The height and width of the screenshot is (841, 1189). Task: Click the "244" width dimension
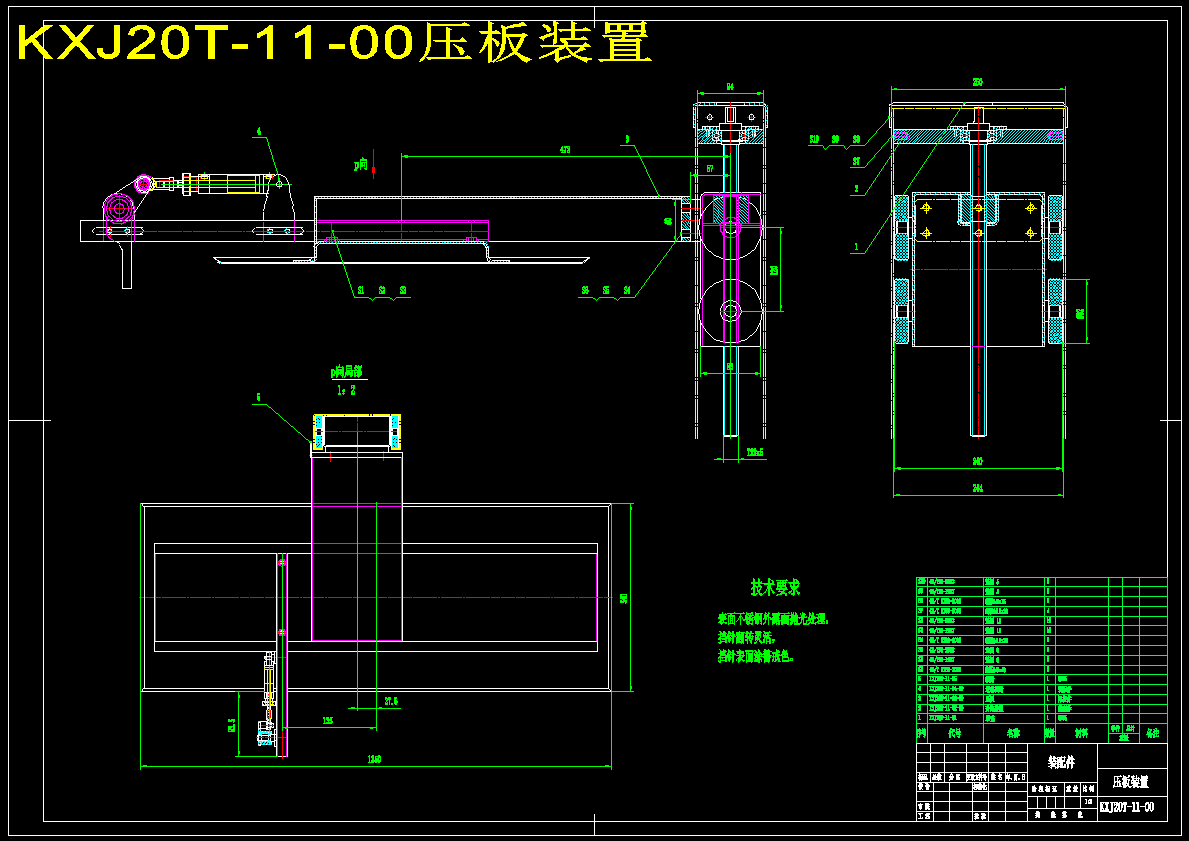click(x=977, y=489)
